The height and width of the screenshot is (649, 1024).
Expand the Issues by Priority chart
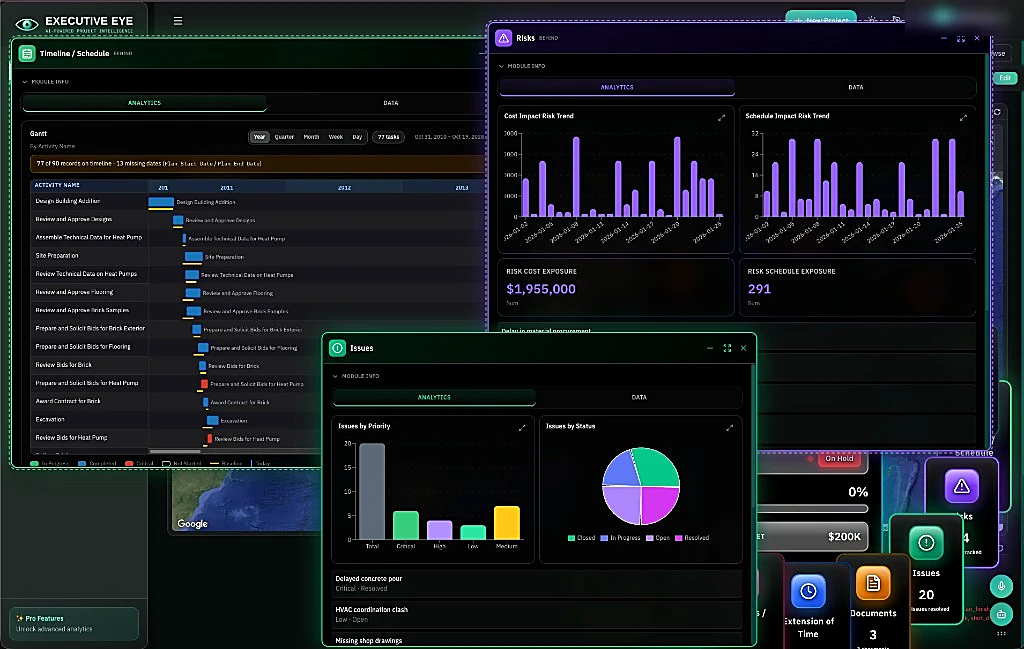point(522,428)
